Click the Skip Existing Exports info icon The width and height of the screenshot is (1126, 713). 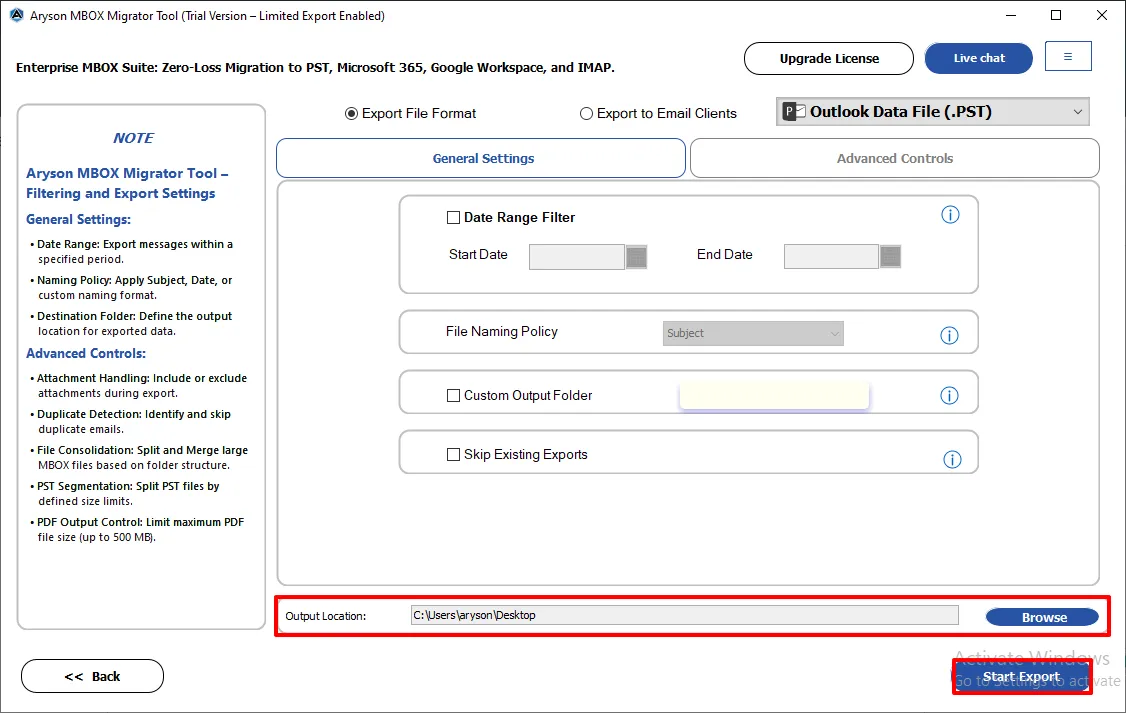click(x=952, y=460)
